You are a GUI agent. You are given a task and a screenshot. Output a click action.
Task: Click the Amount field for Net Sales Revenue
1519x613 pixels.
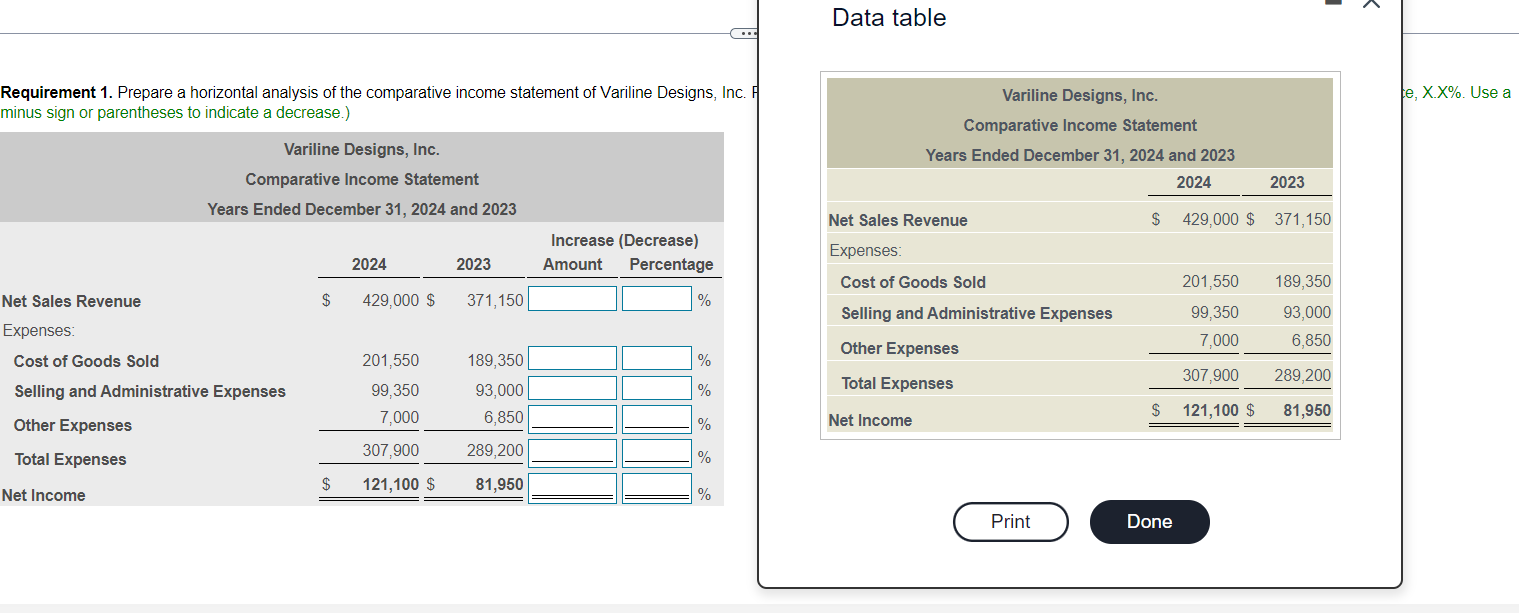[x=572, y=297]
